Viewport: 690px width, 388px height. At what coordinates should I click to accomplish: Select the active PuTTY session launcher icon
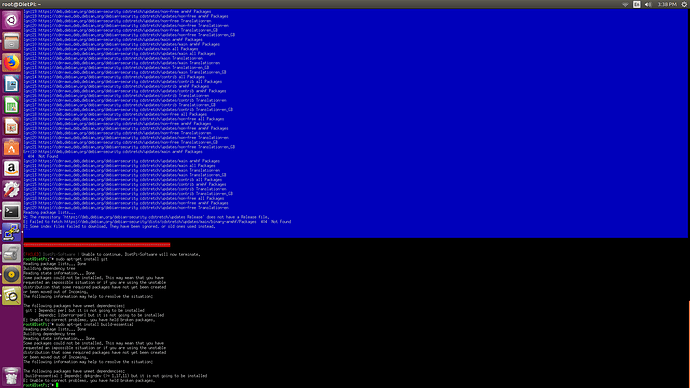(x=11, y=232)
